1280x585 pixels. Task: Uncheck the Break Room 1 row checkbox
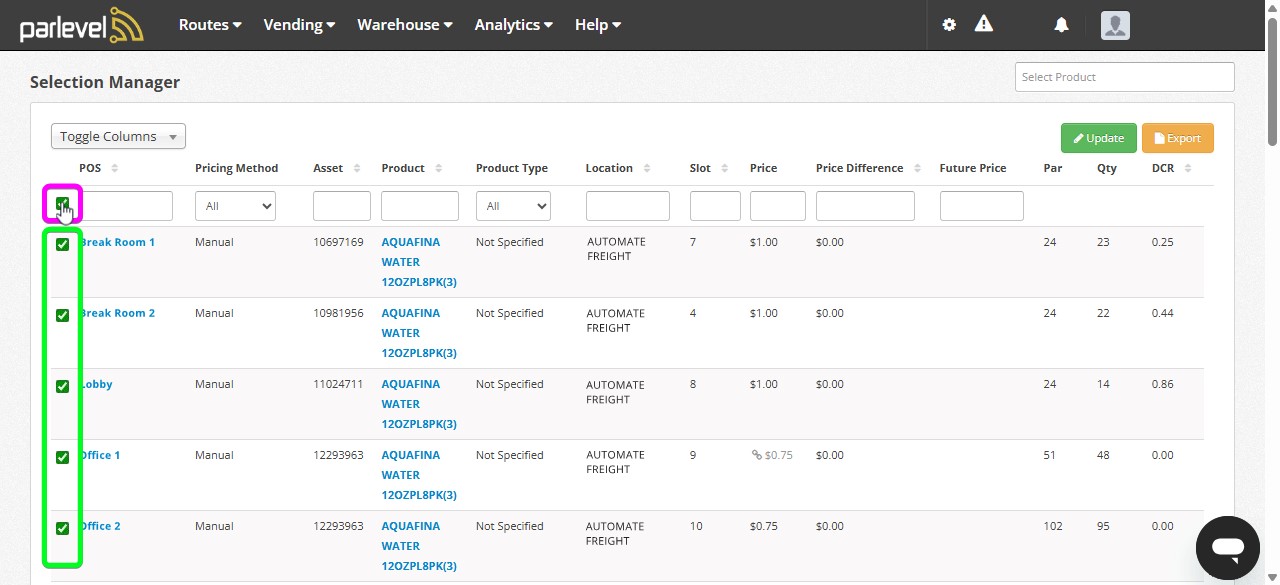63,244
